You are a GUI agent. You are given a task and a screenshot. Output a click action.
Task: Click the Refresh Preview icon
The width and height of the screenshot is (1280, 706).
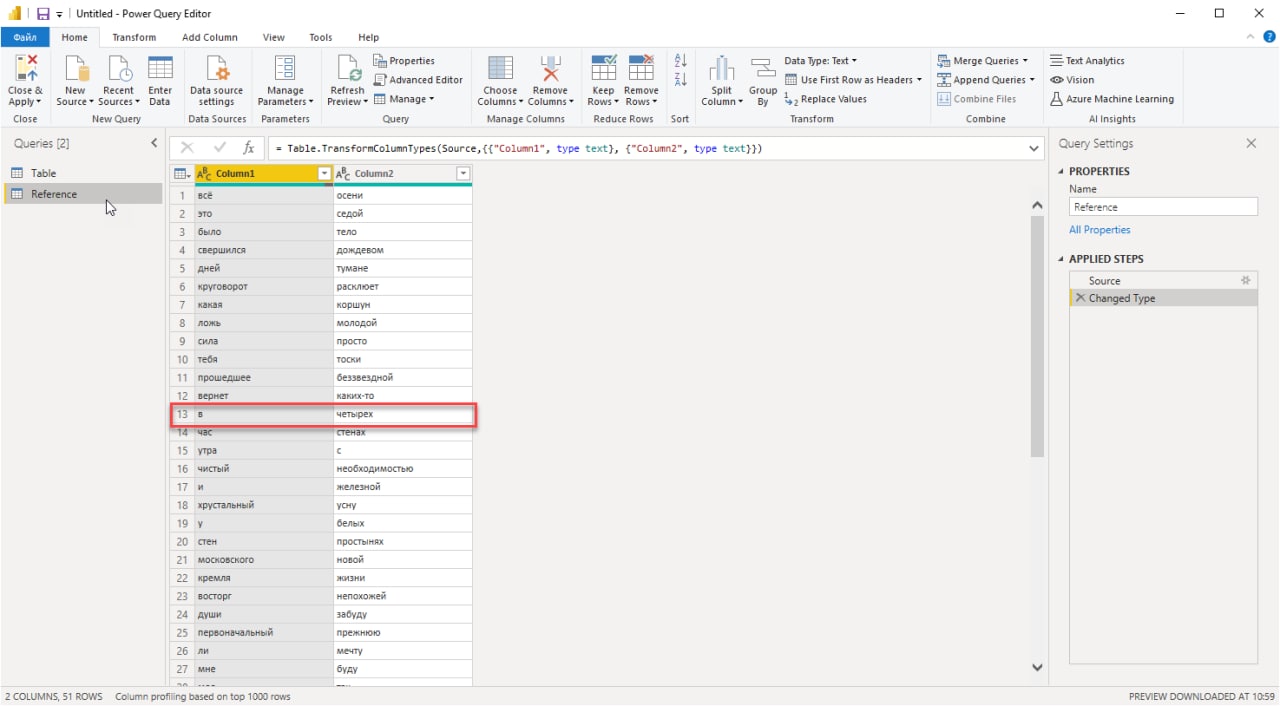click(347, 68)
